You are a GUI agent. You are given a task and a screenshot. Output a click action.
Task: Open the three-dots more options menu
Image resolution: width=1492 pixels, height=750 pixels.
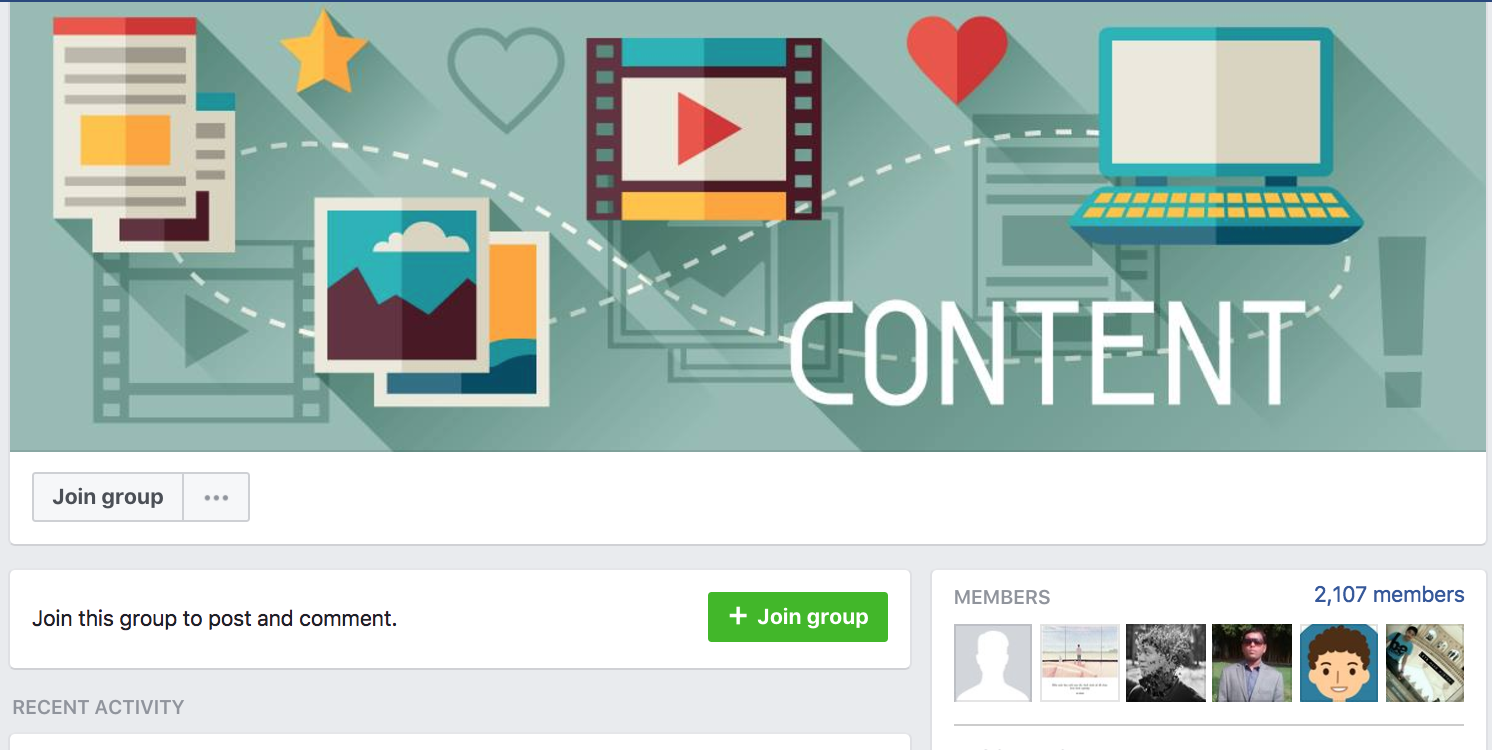click(x=216, y=497)
